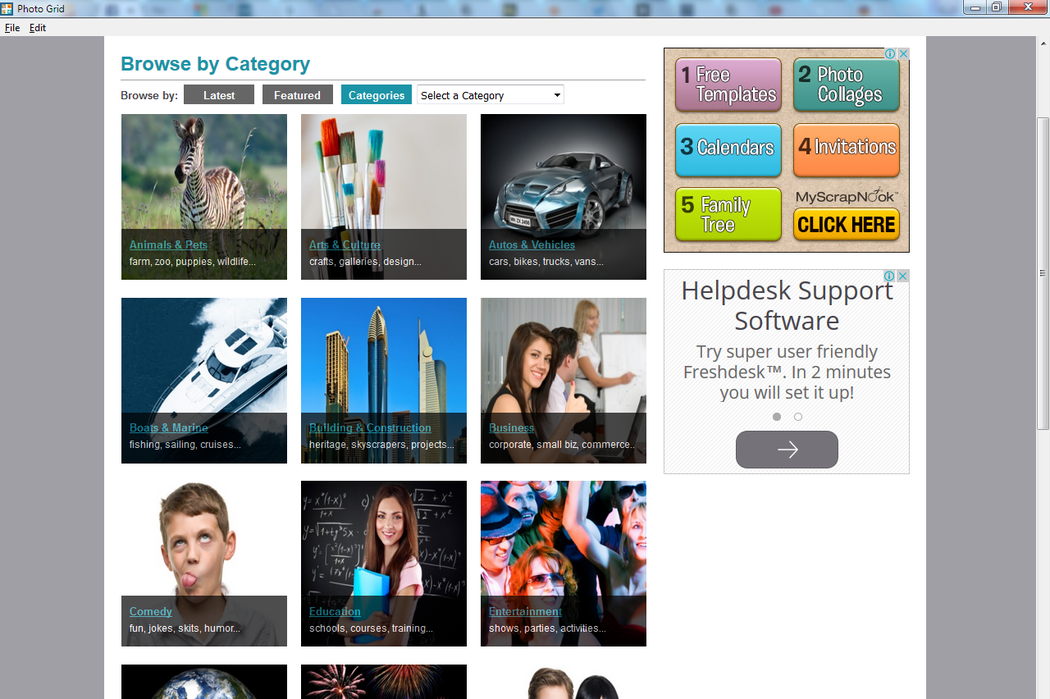1050x699 pixels.
Task: Open the Animals & Pets category link
Action: click(168, 245)
